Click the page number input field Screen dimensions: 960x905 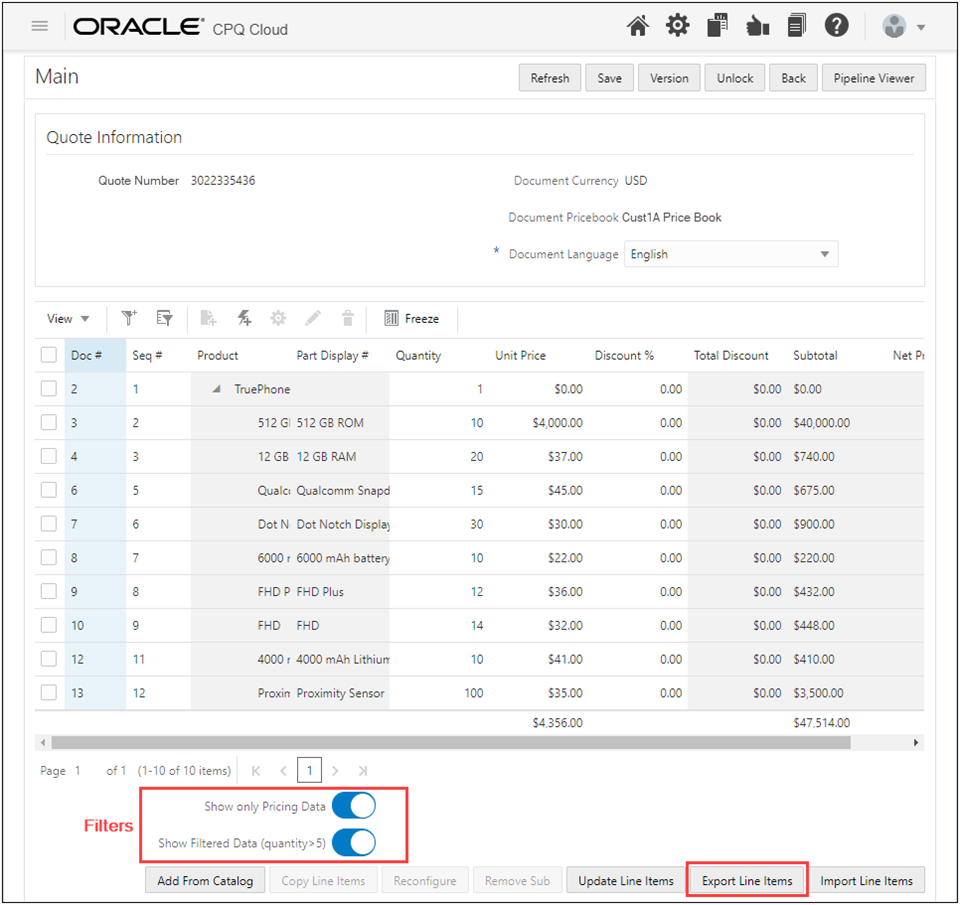310,770
